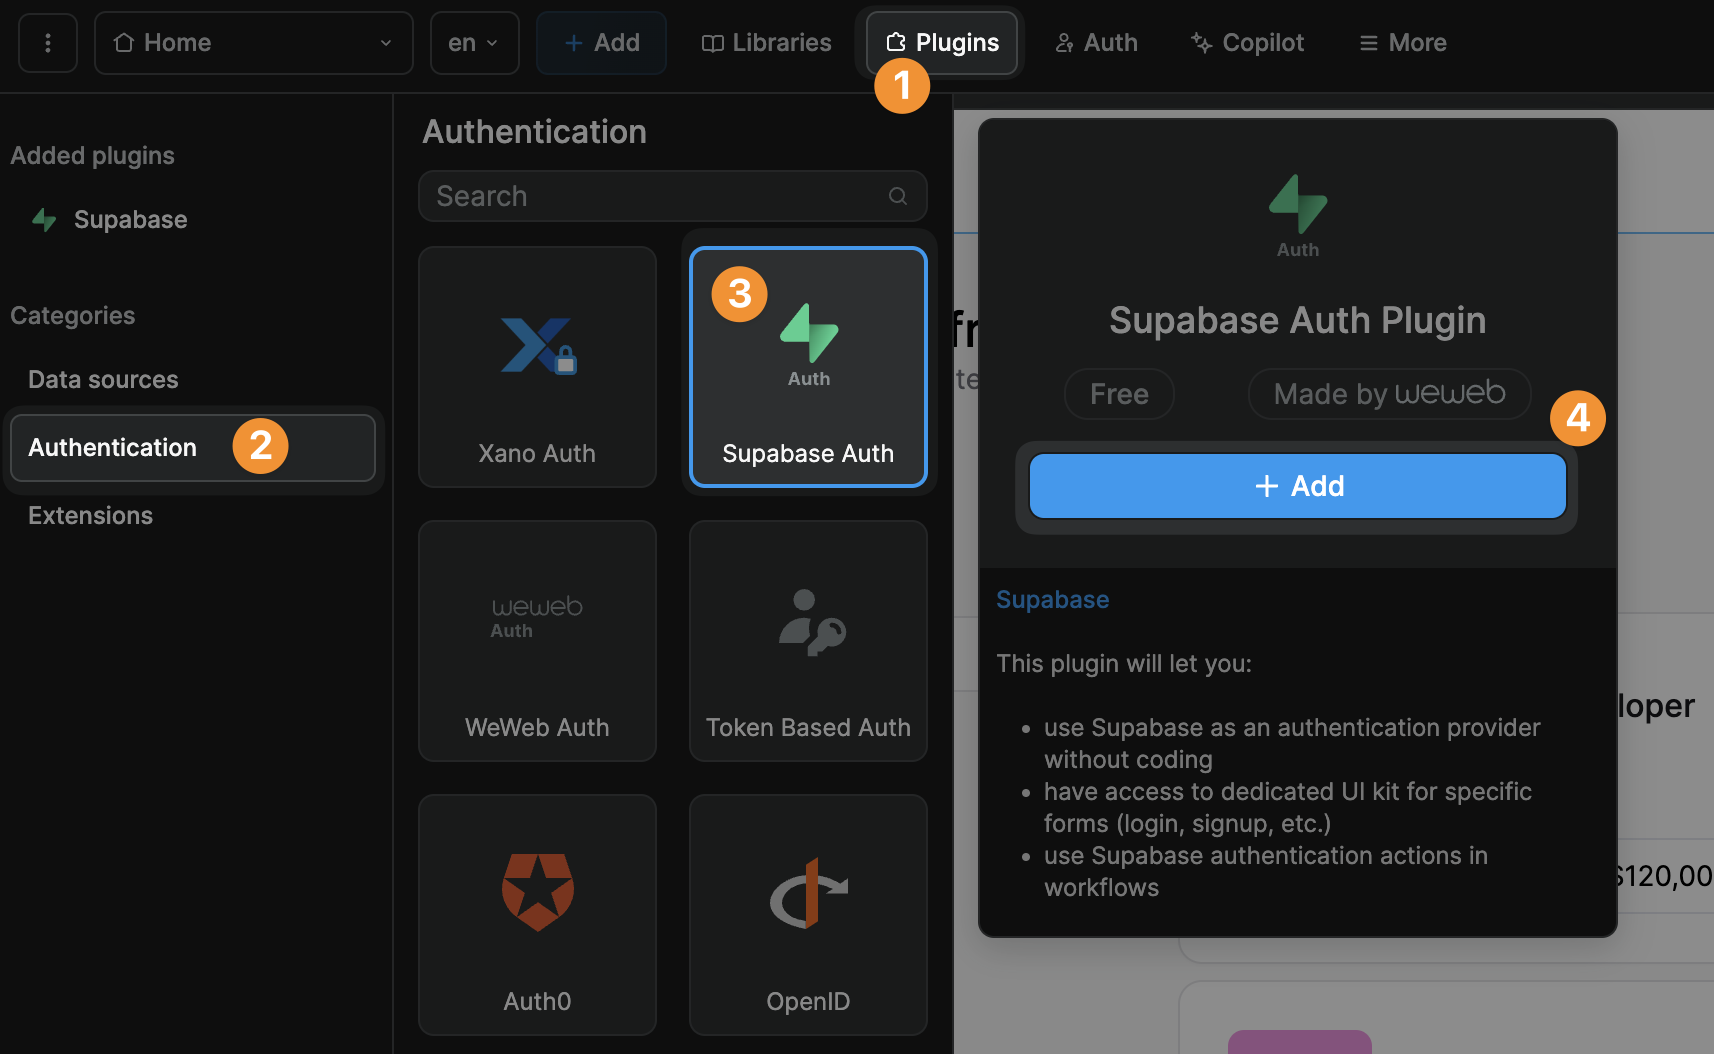Select the Auth0 shield icon

pyautogui.click(x=537, y=890)
